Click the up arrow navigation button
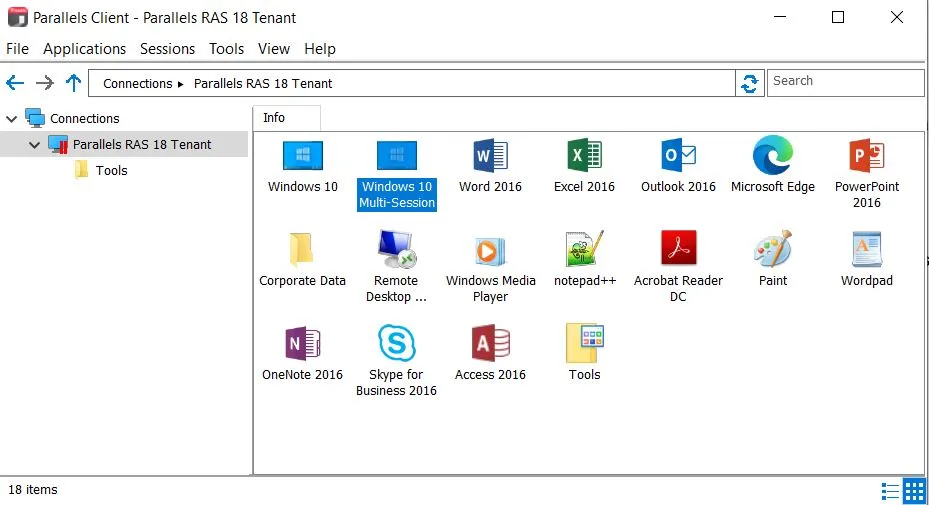This screenshot has height=505, width=929. (73, 84)
